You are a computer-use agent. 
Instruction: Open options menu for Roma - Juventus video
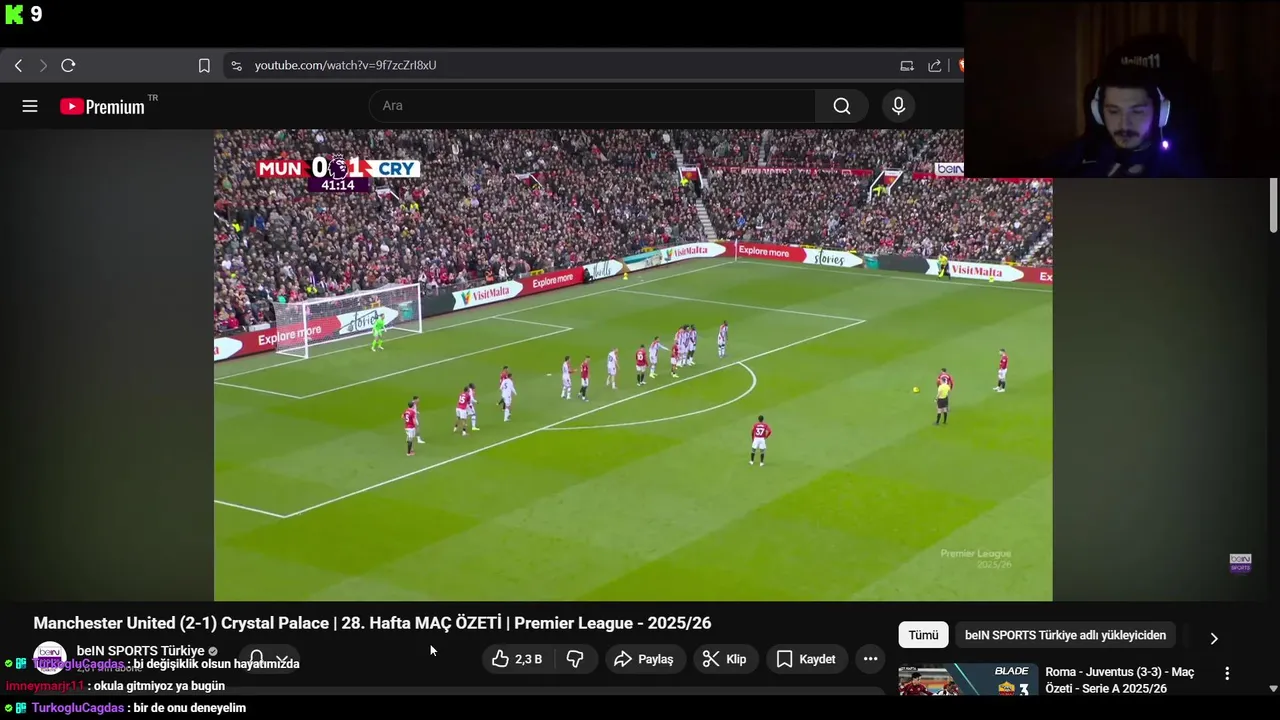pyautogui.click(x=1227, y=674)
